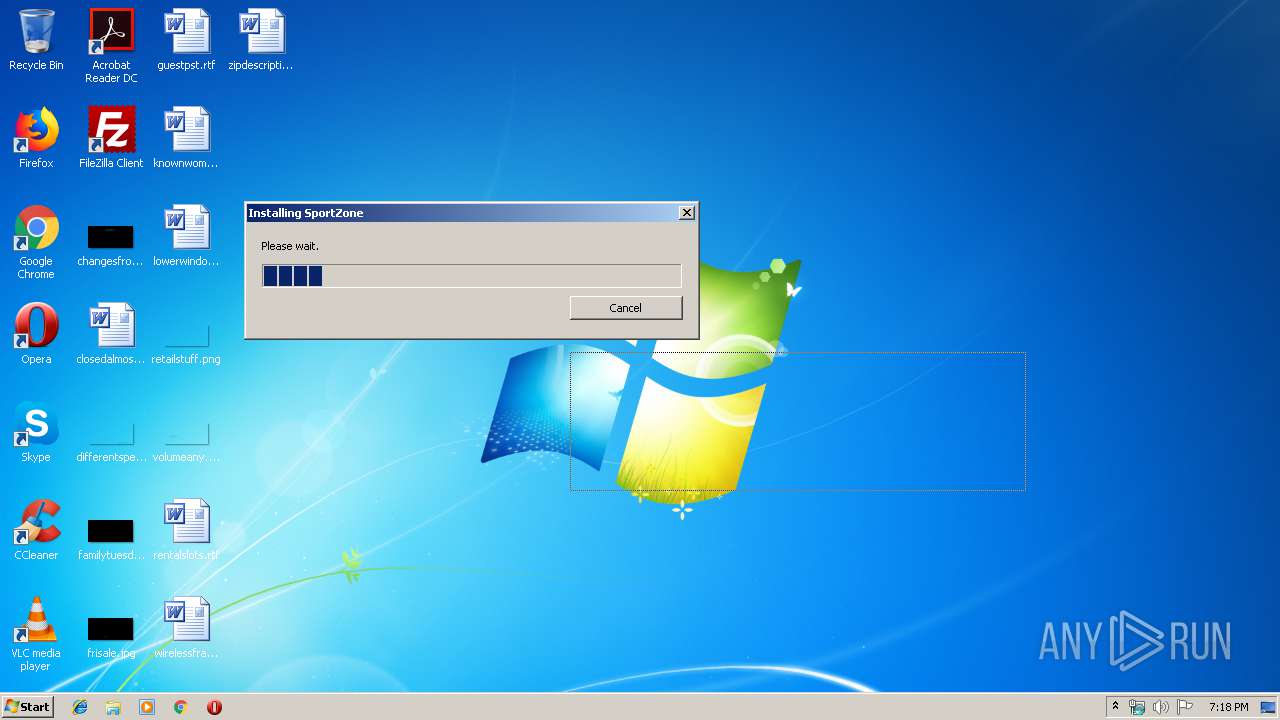Open the Start menu
Image resolution: width=1280 pixels, height=720 pixels.
(x=27, y=707)
